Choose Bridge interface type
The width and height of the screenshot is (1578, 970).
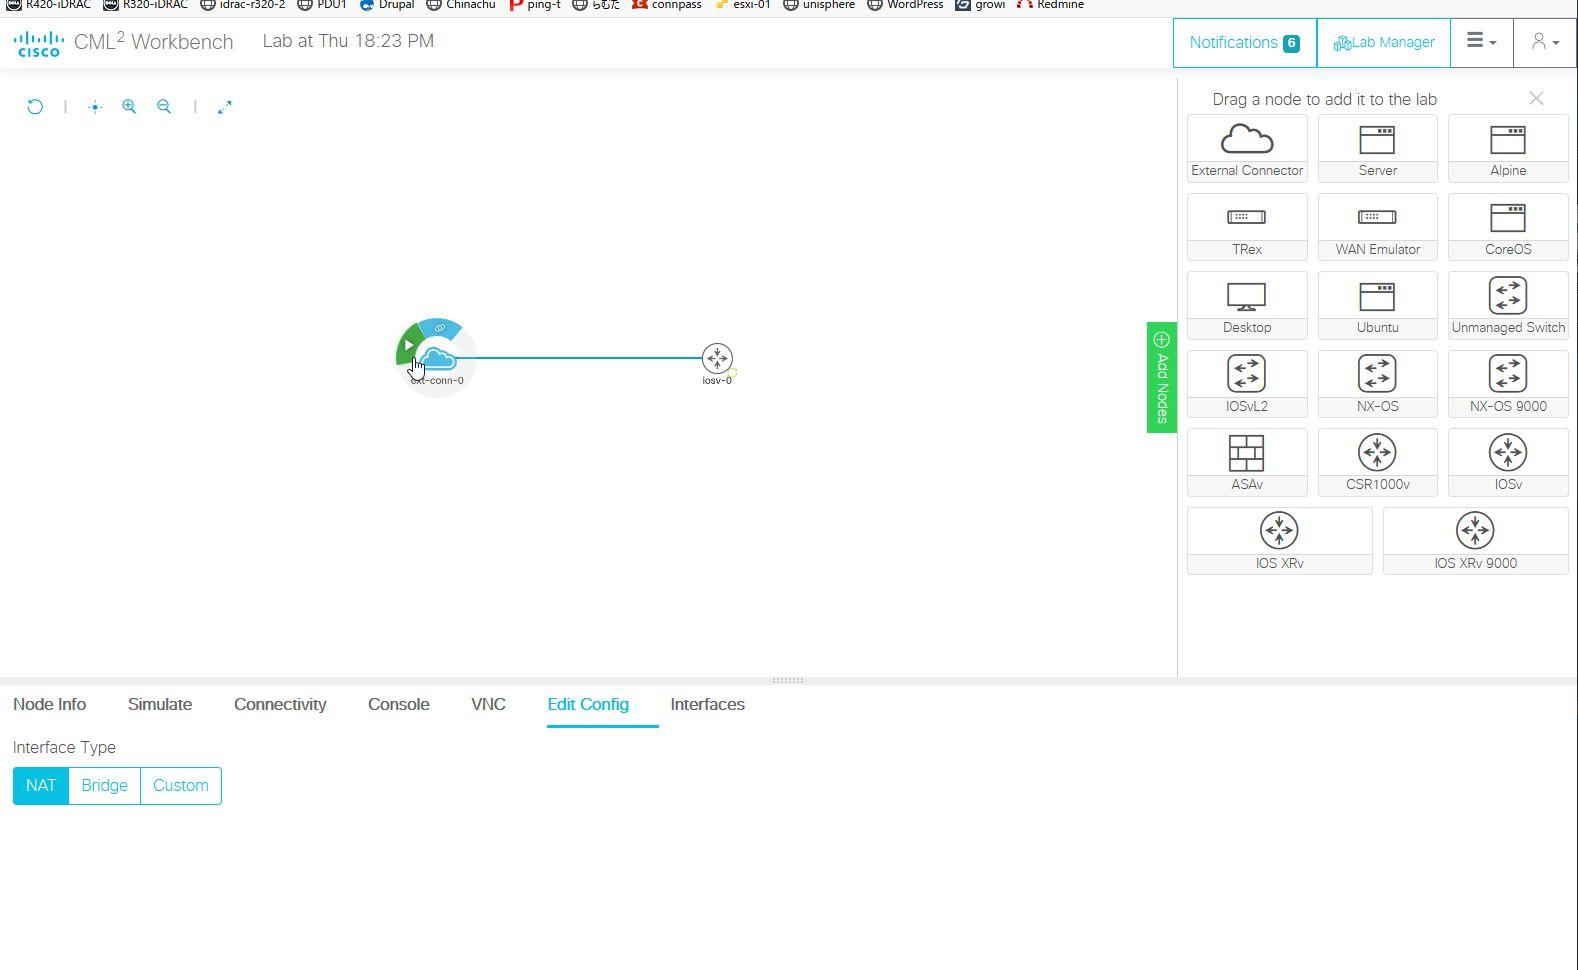coord(104,786)
